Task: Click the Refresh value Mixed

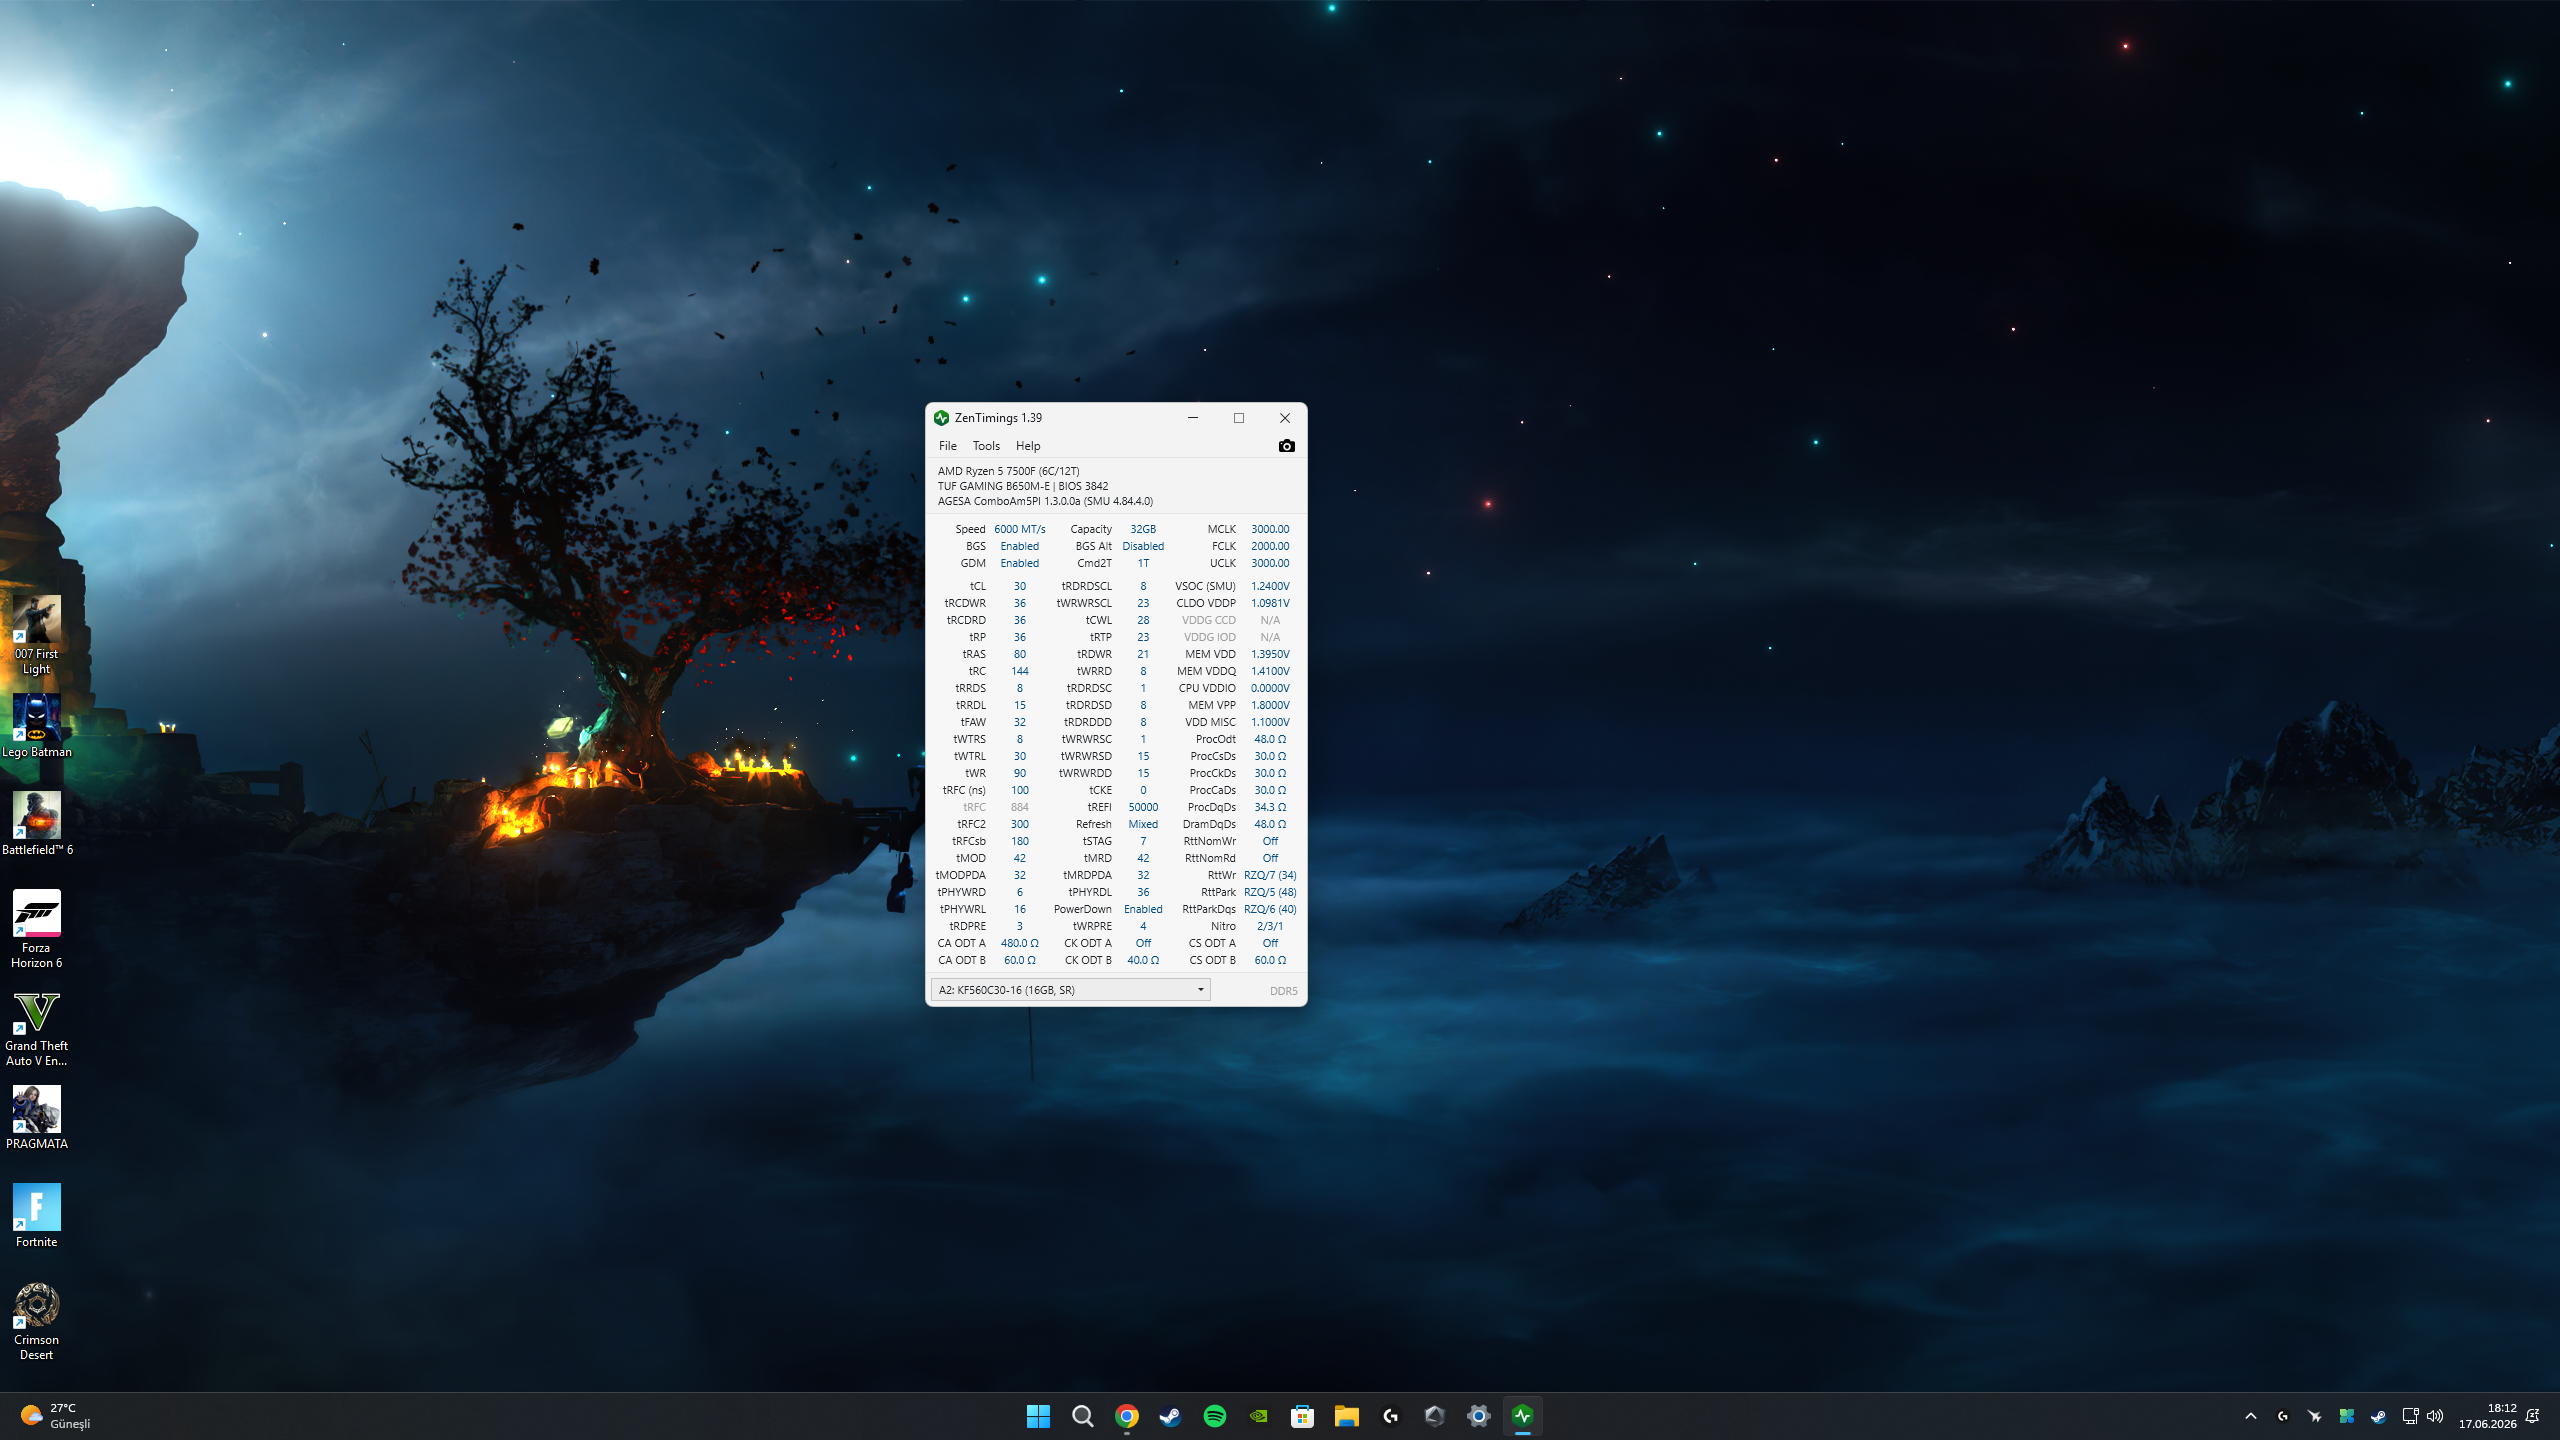Action: click(x=1143, y=824)
